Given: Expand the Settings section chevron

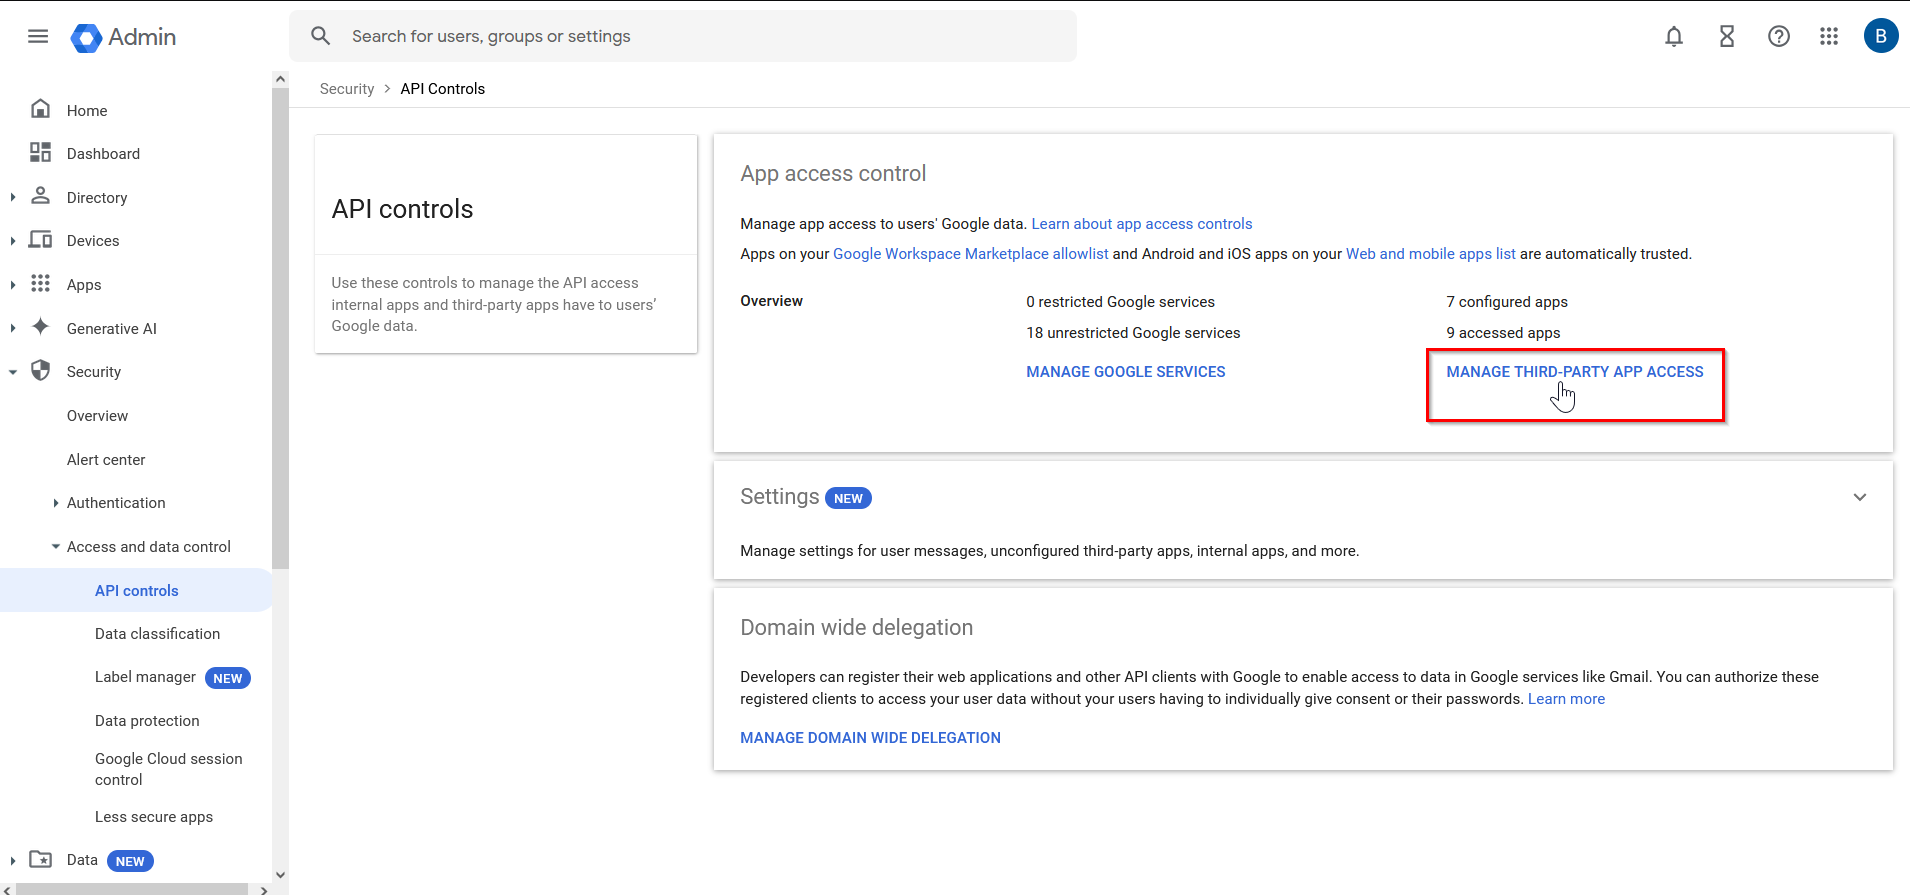Looking at the screenshot, I should click(x=1859, y=497).
